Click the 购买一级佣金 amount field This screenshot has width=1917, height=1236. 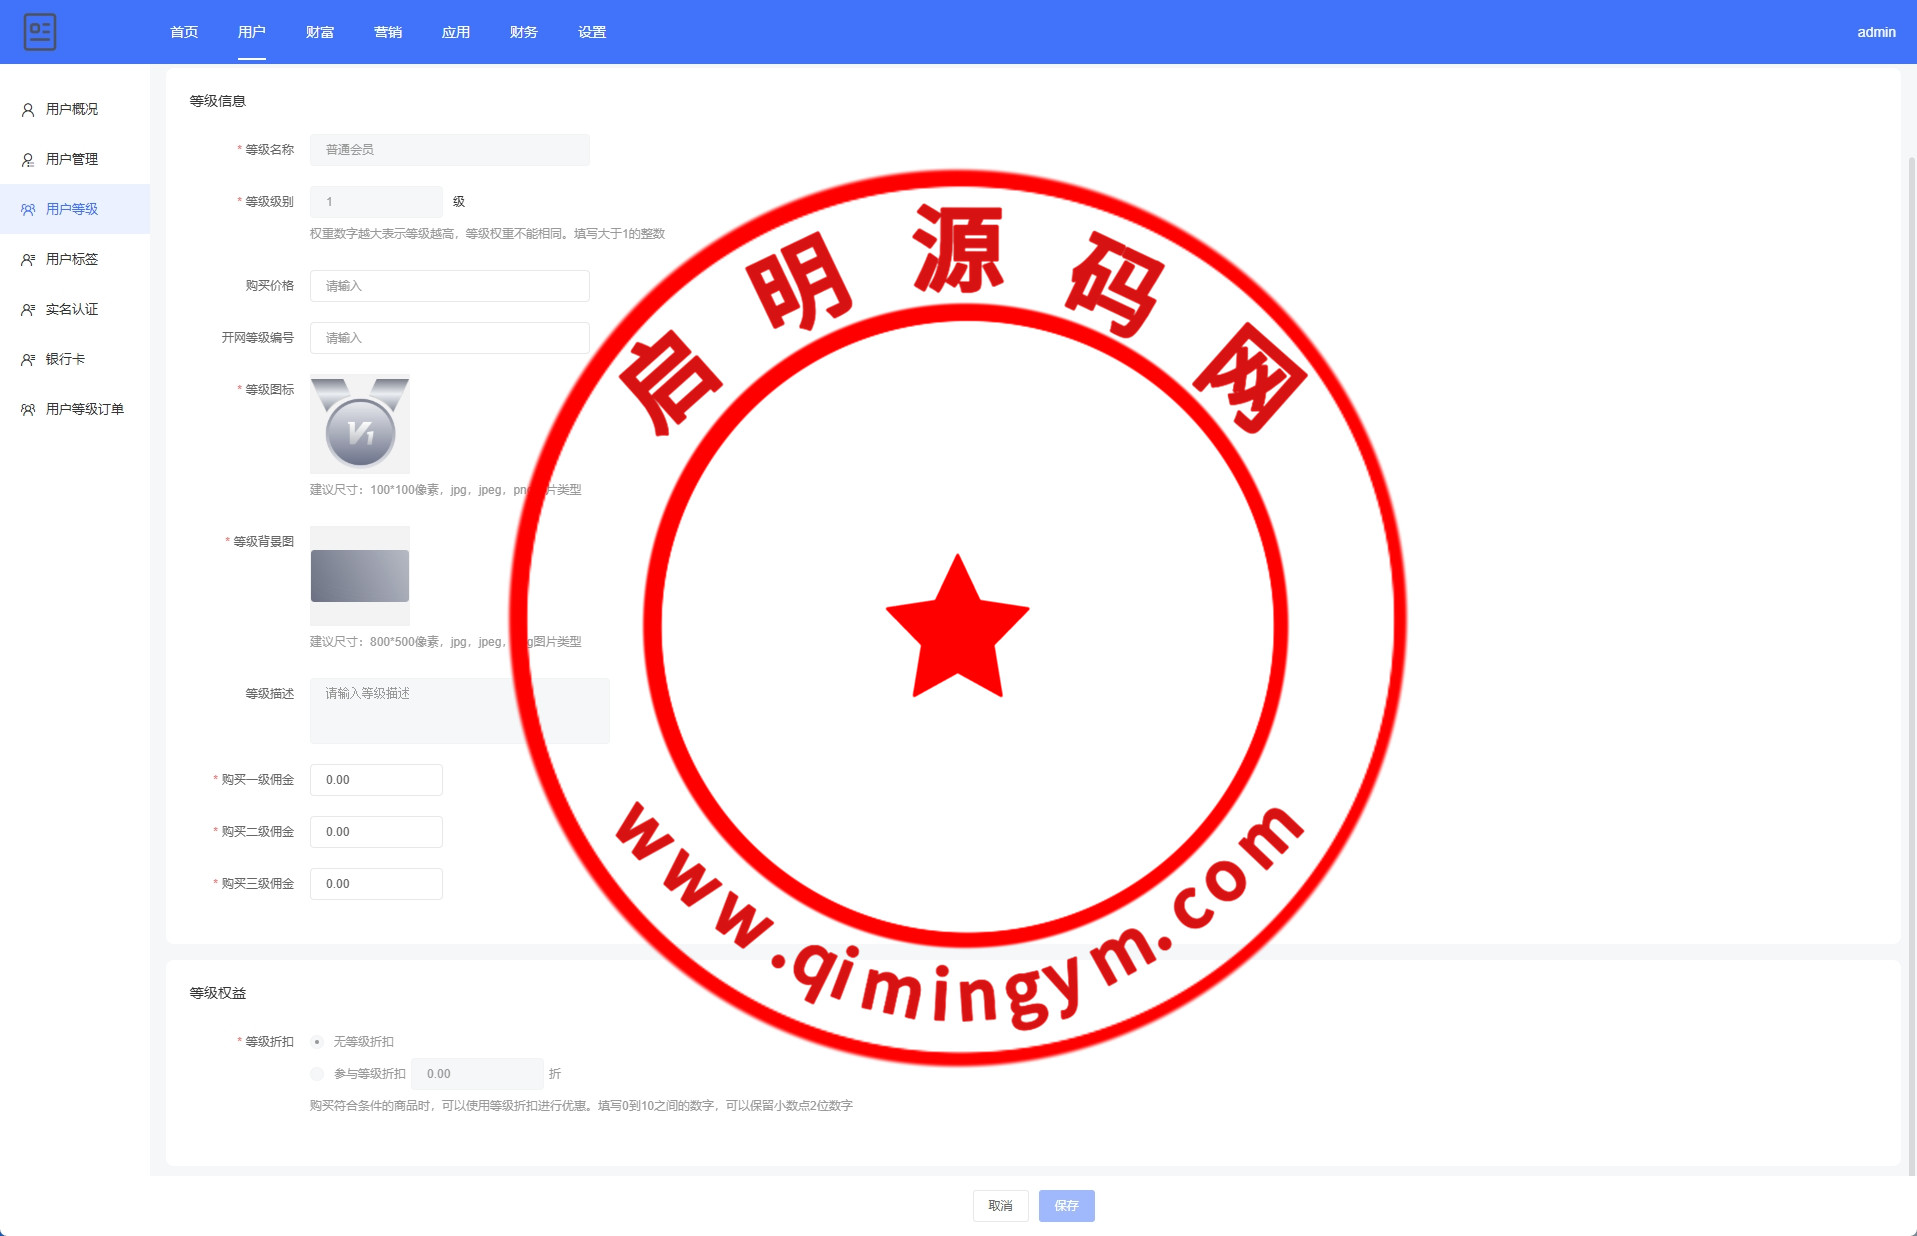(x=376, y=780)
